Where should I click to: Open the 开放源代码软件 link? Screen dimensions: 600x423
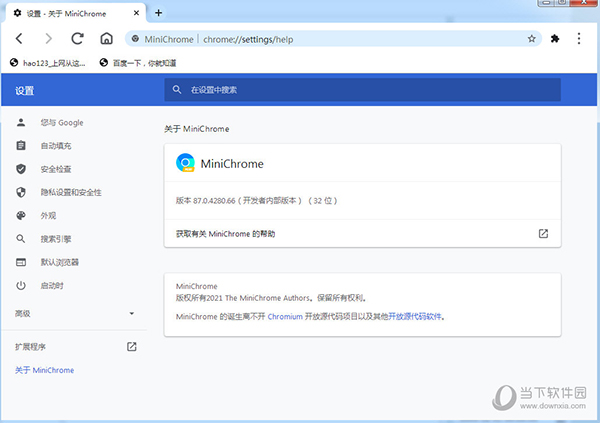tap(415, 317)
